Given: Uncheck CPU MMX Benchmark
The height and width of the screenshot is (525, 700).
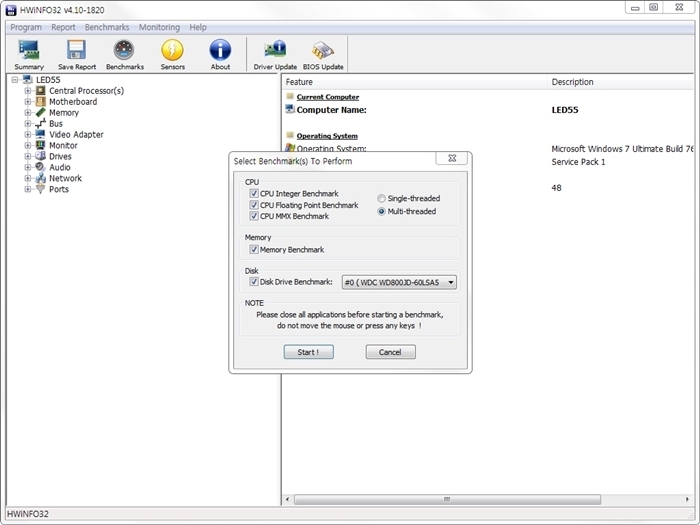Looking at the screenshot, I should pyautogui.click(x=254, y=216).
